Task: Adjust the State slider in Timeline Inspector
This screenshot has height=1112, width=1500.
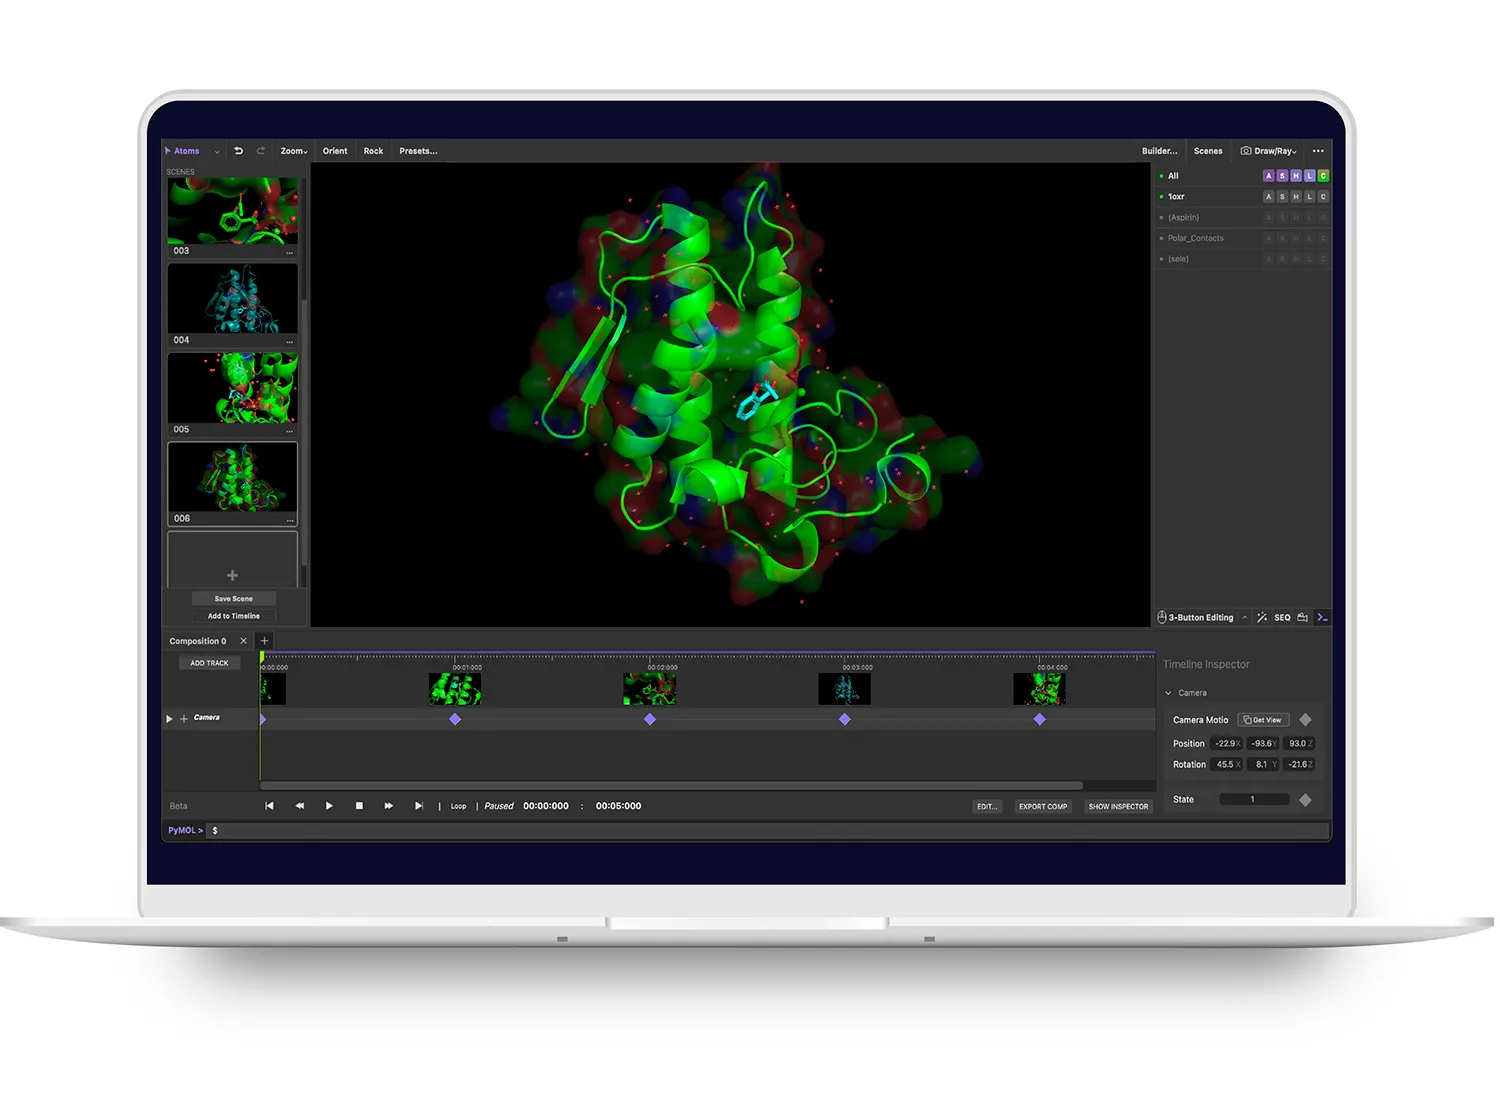Action: (x=1253, y=798)
